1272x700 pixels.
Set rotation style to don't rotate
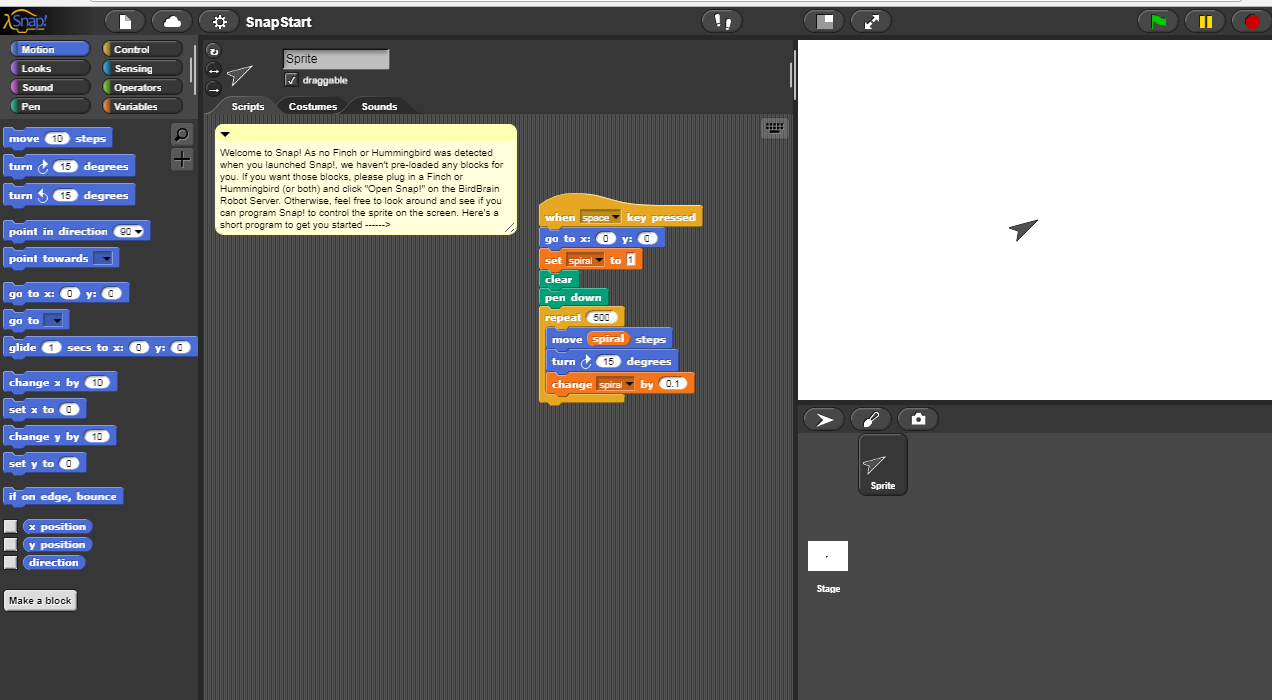[x=214, y=90]
